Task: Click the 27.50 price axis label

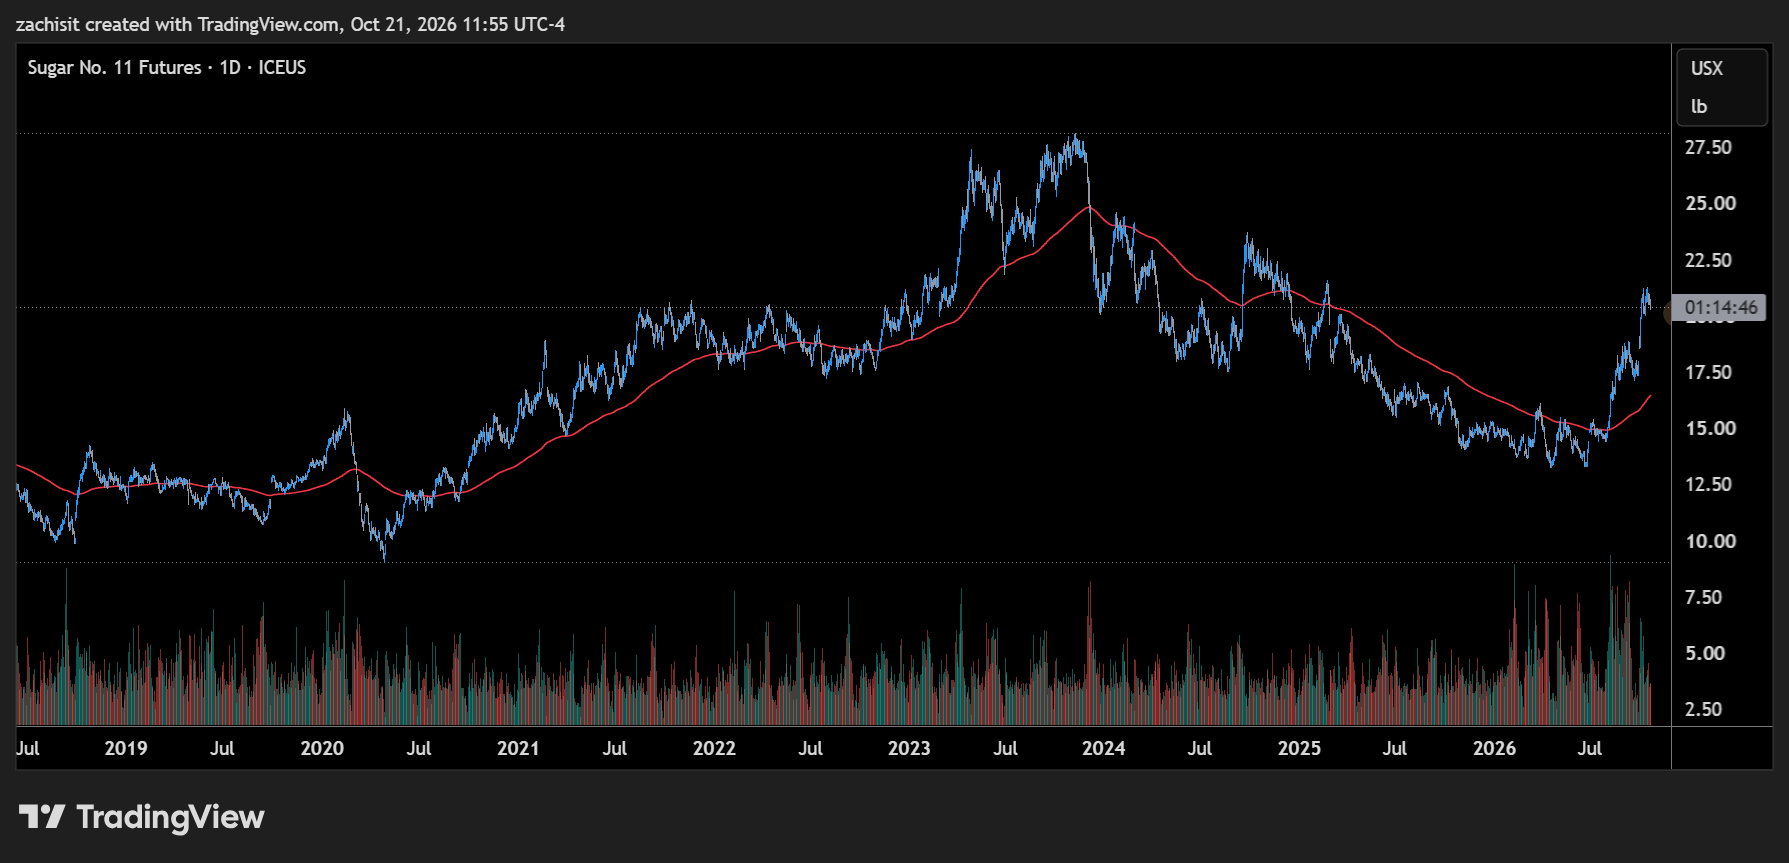Action: click(x=1708, y=147)
